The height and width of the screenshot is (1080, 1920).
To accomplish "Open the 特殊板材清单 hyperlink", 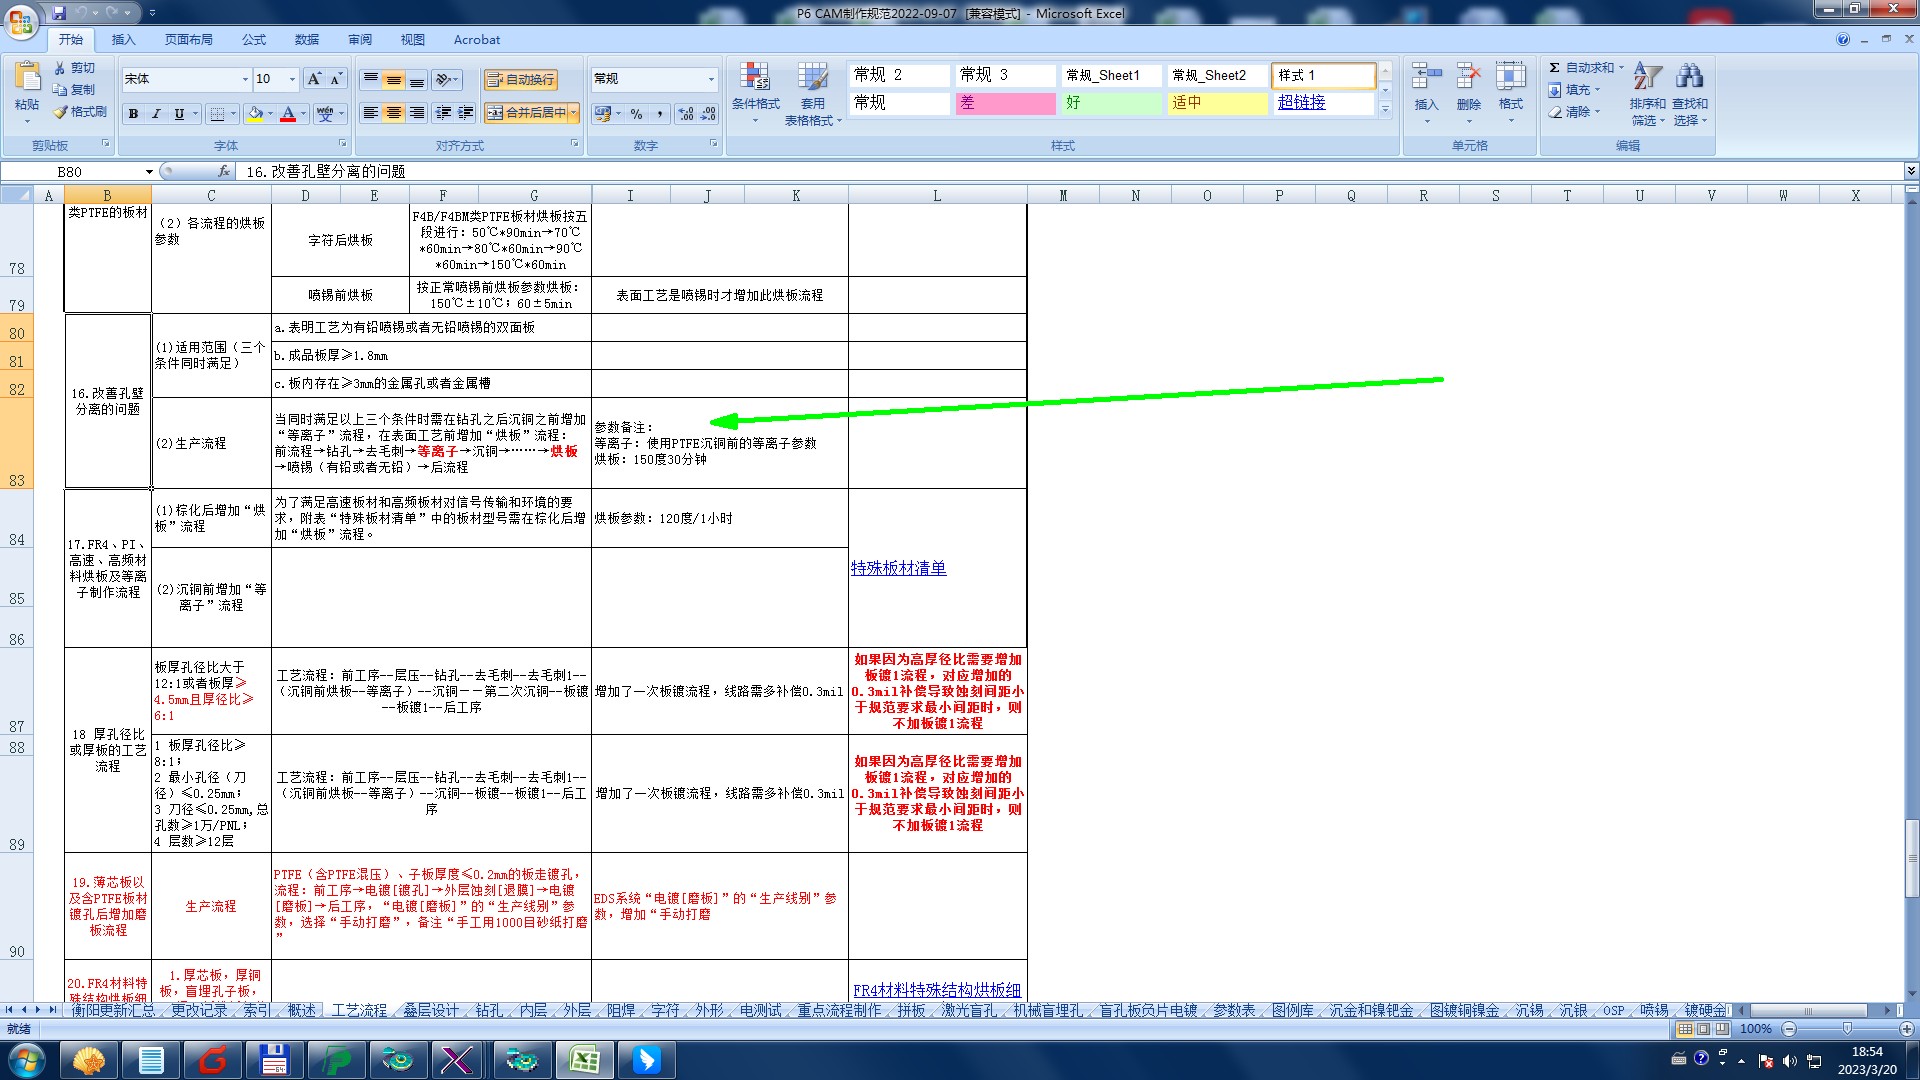I will pos(898,568).
